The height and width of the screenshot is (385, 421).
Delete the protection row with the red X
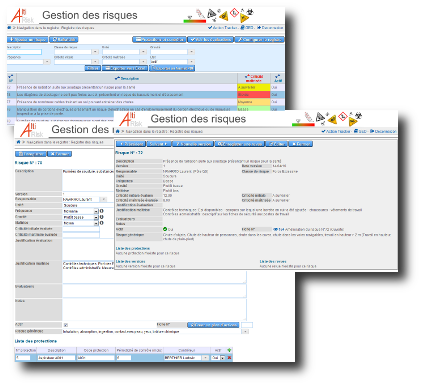point(229,358)
